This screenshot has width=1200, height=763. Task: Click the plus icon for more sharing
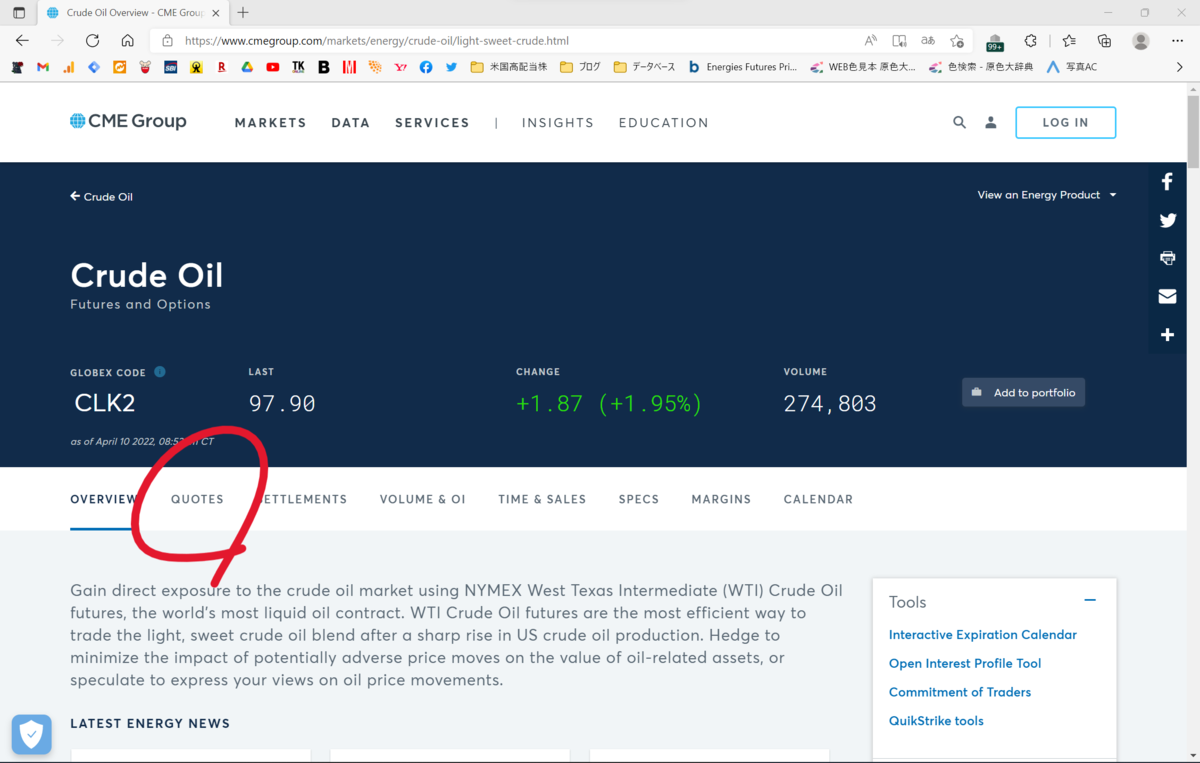pos(1167,335)
